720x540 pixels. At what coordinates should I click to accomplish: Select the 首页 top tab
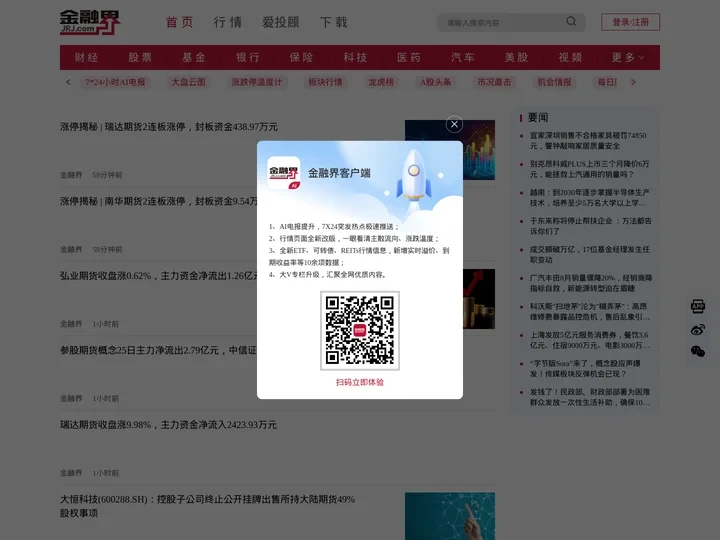pos(180,22)
